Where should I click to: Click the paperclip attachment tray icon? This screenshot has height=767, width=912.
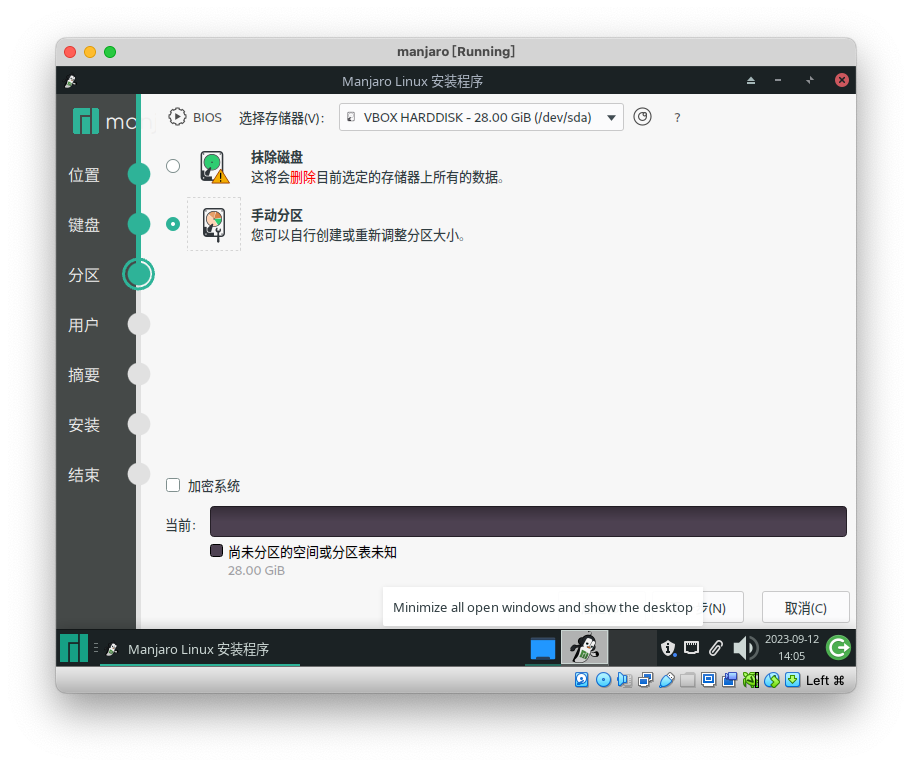714,647
